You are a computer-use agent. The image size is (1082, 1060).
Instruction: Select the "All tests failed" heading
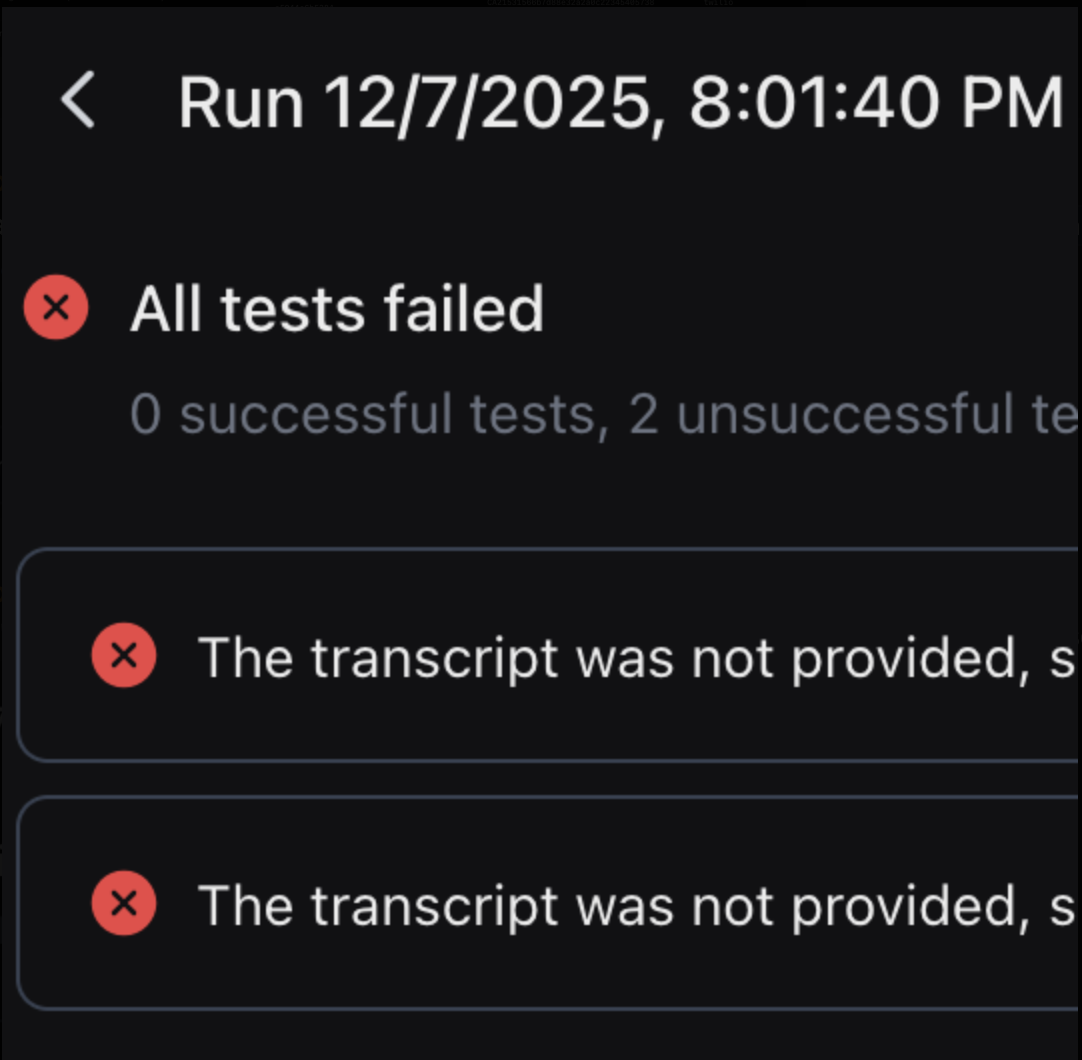click(x=337, y=309)
